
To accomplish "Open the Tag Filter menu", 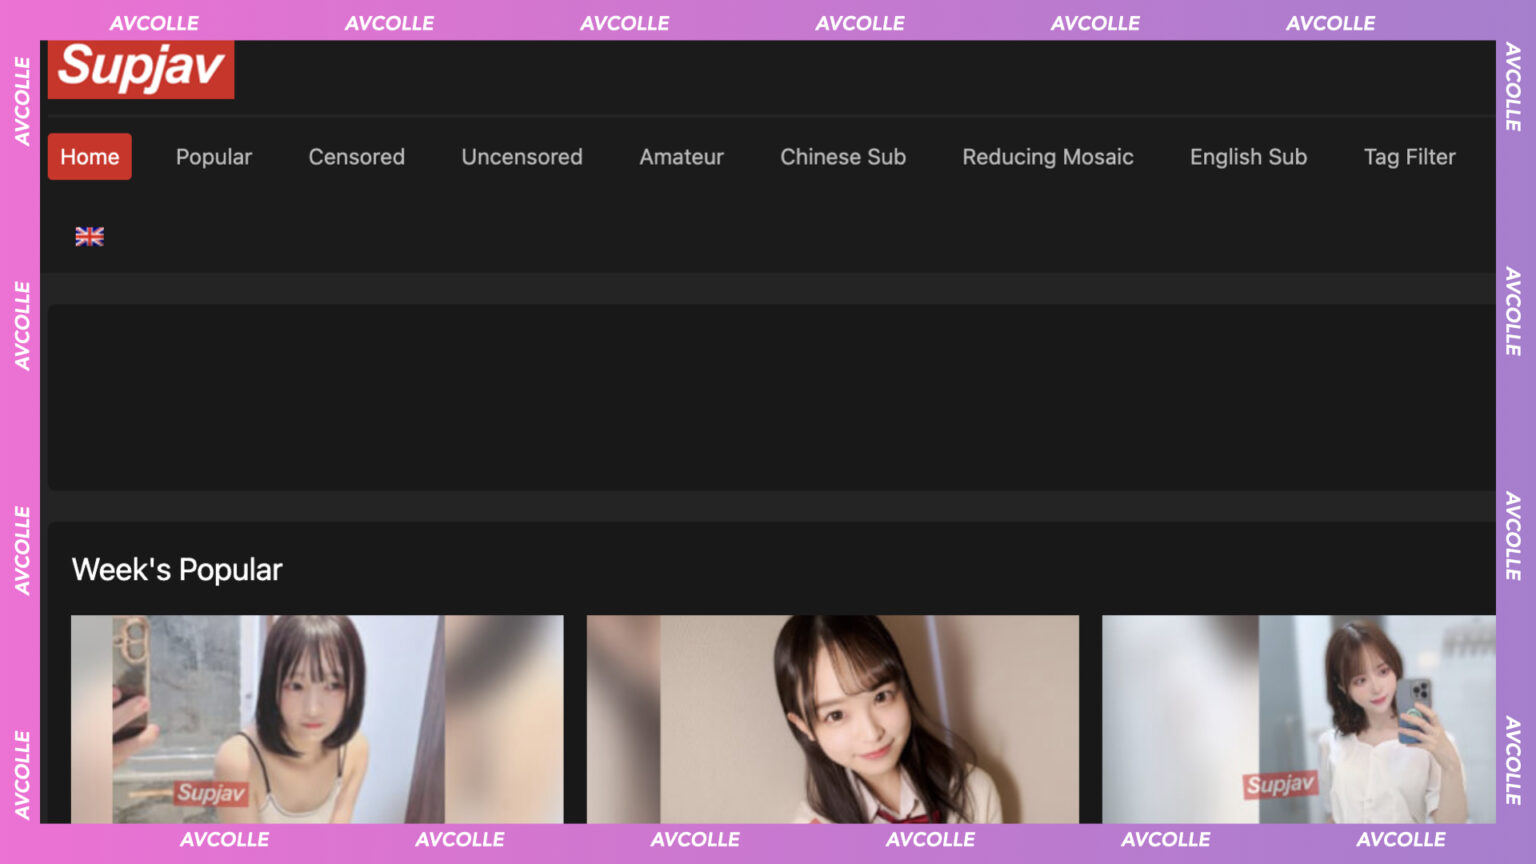I will [x=1409, y=157].
